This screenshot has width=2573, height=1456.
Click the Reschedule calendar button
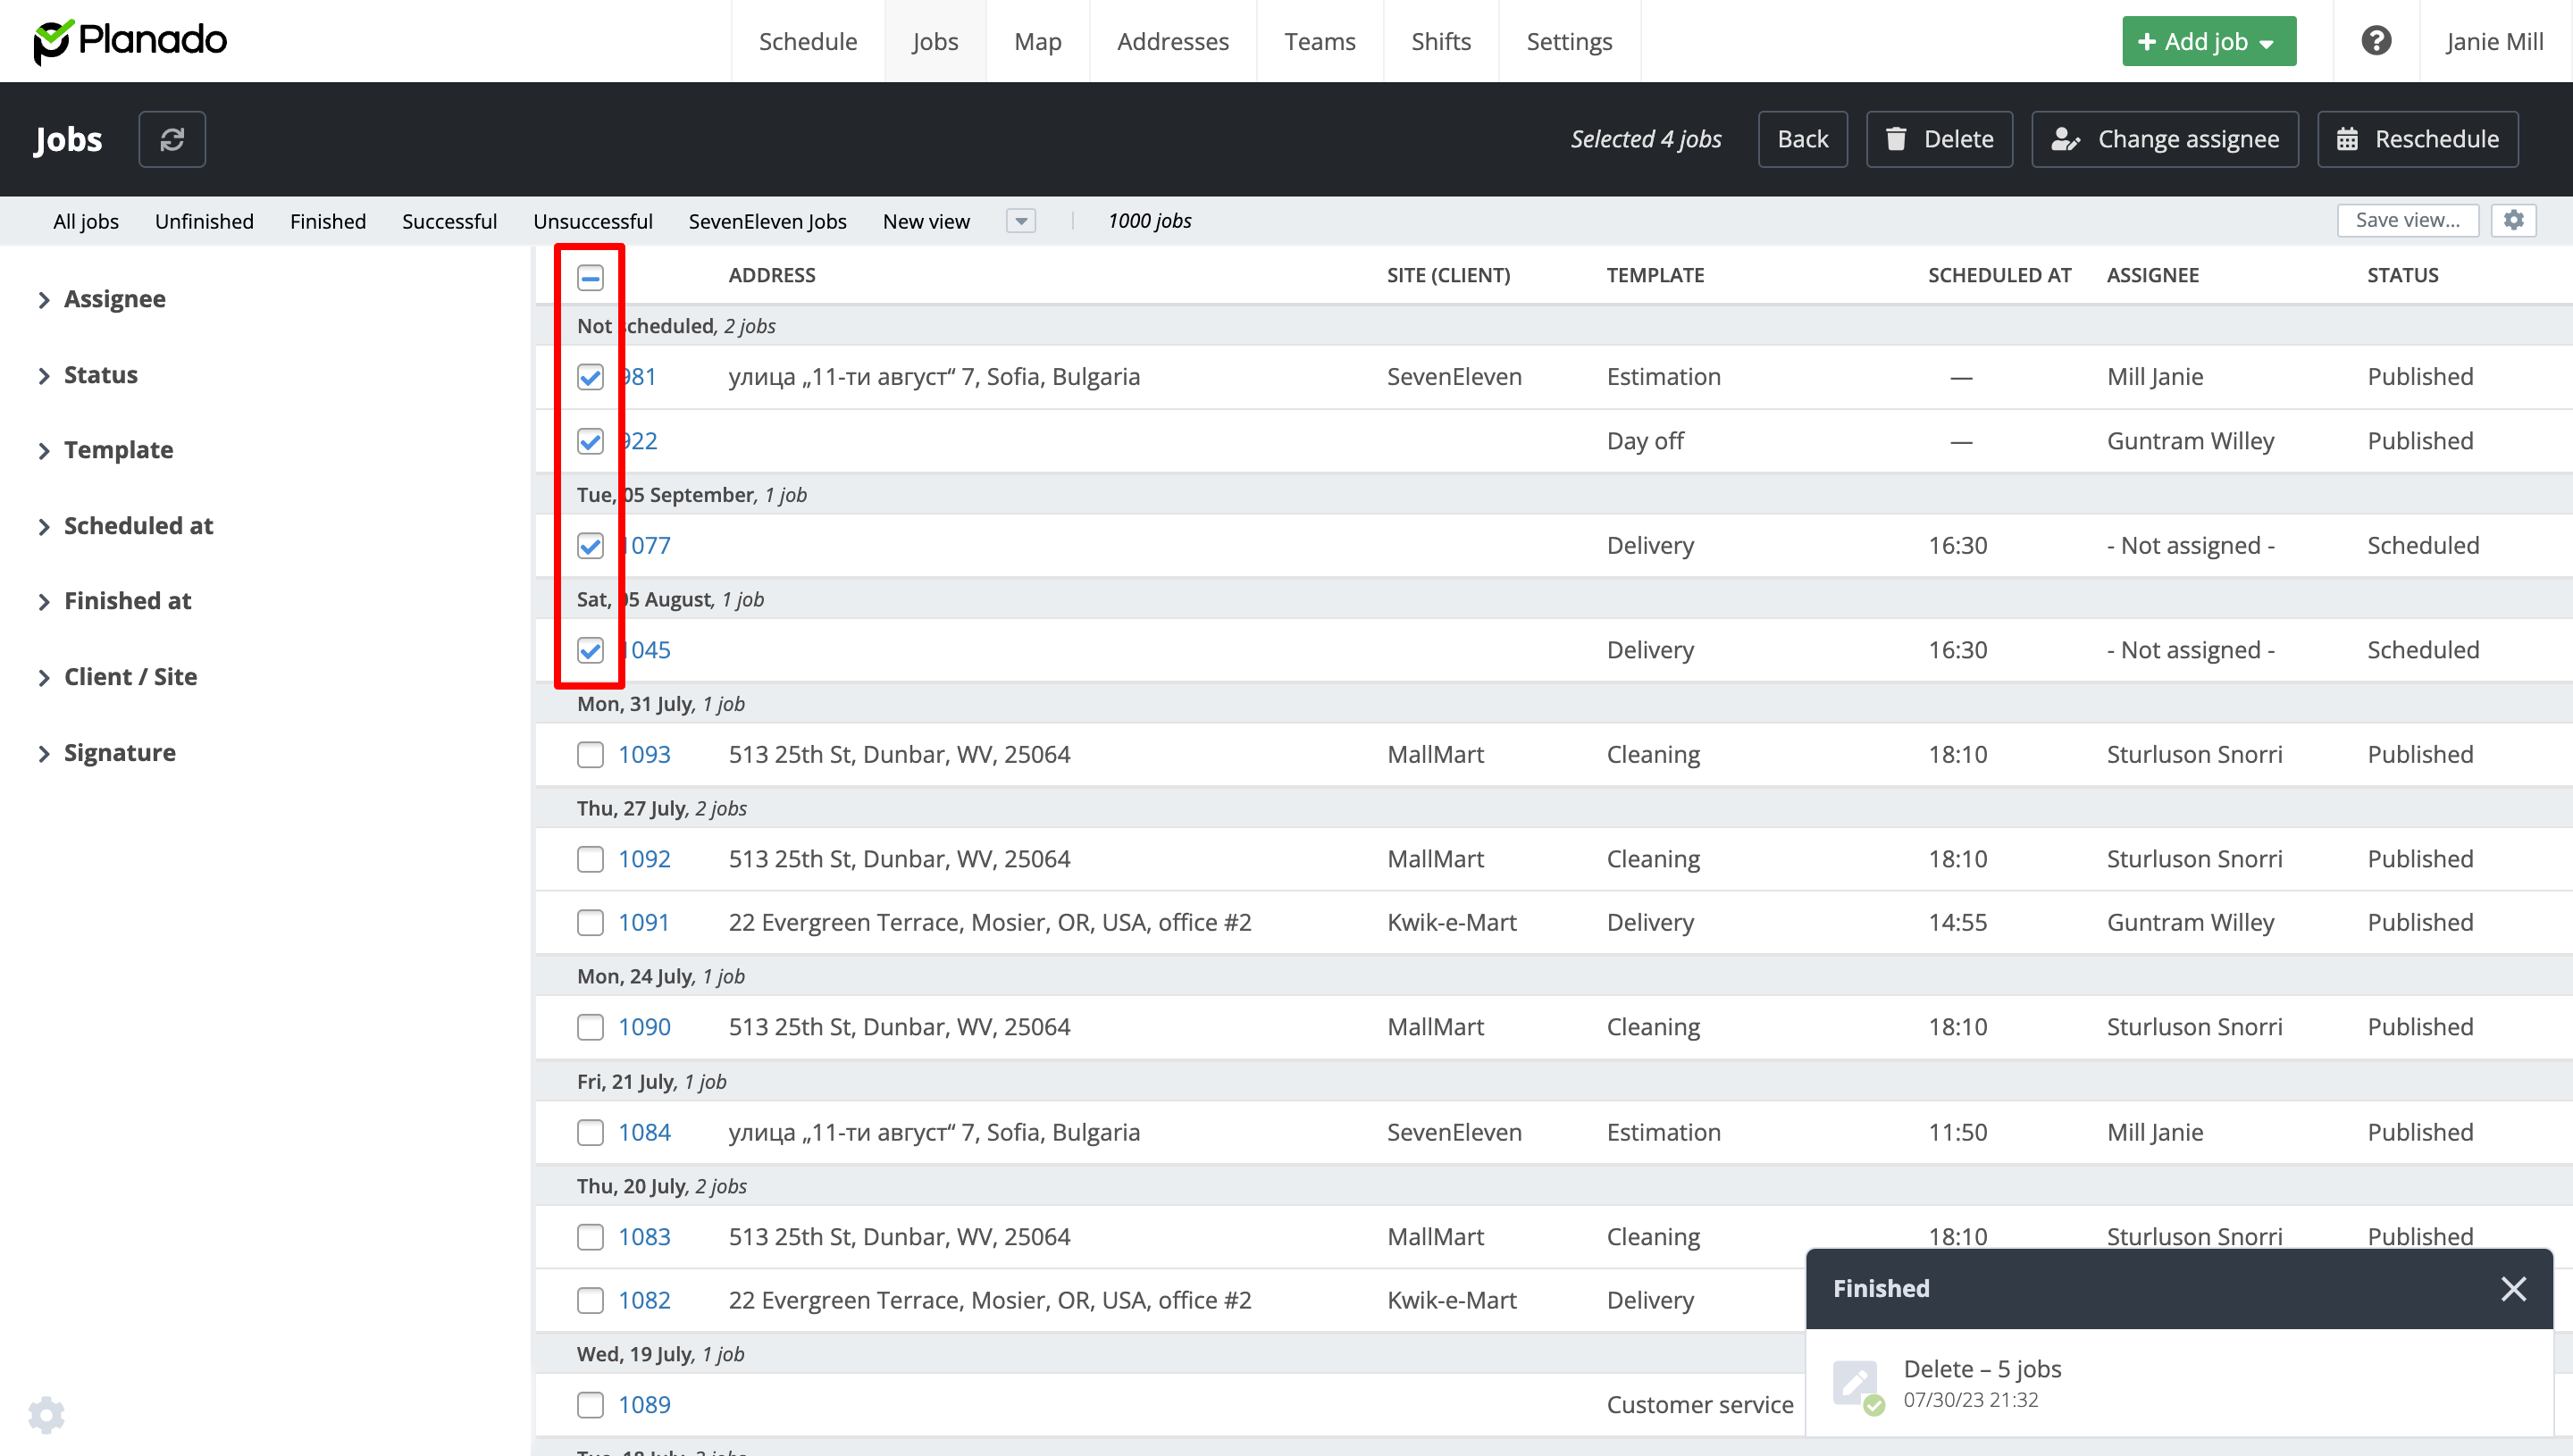click(x=2417, y=139)
